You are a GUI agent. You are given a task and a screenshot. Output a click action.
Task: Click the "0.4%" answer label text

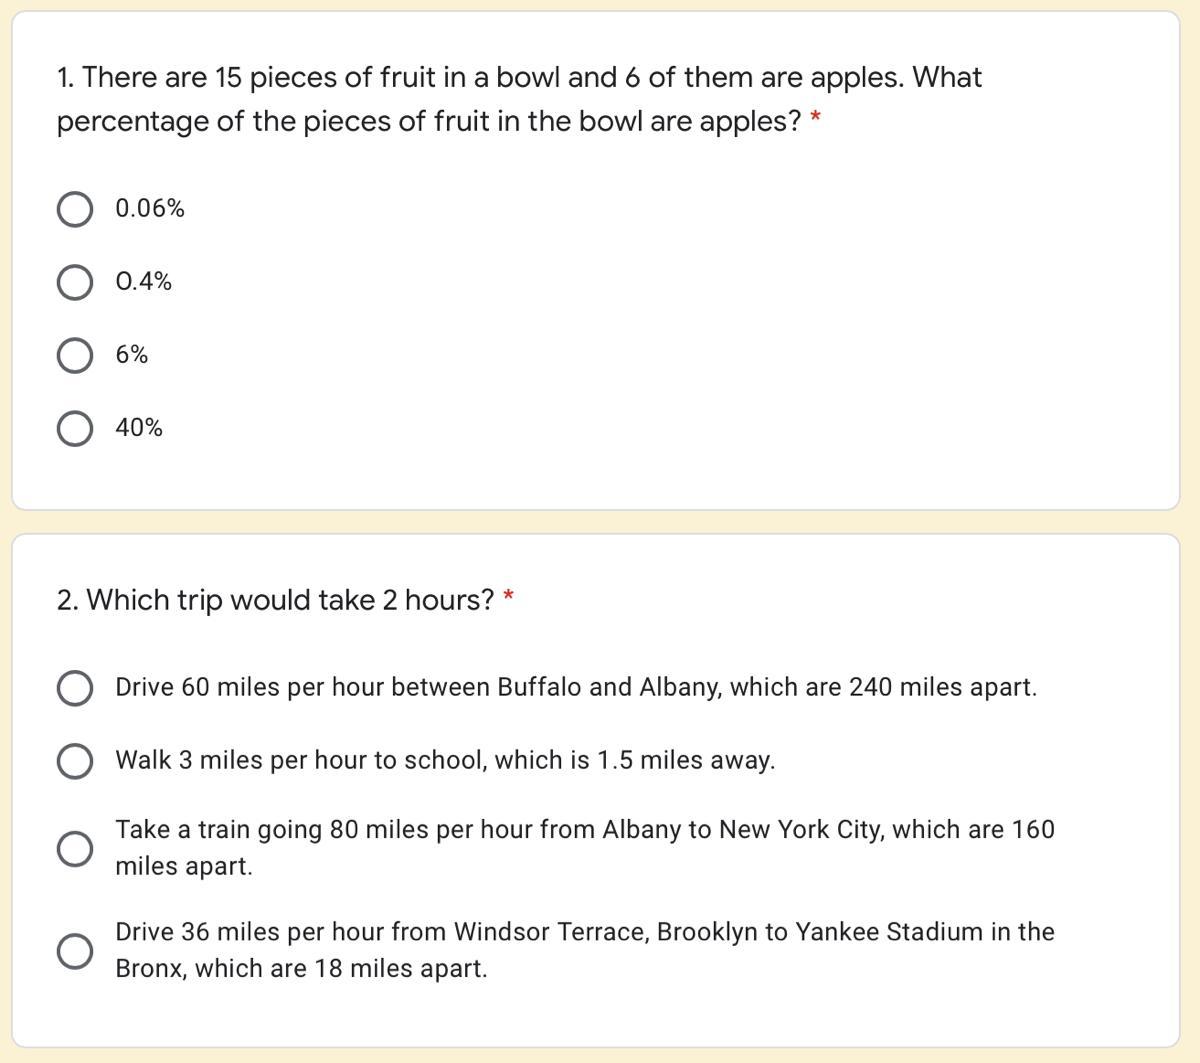[144, 282]
